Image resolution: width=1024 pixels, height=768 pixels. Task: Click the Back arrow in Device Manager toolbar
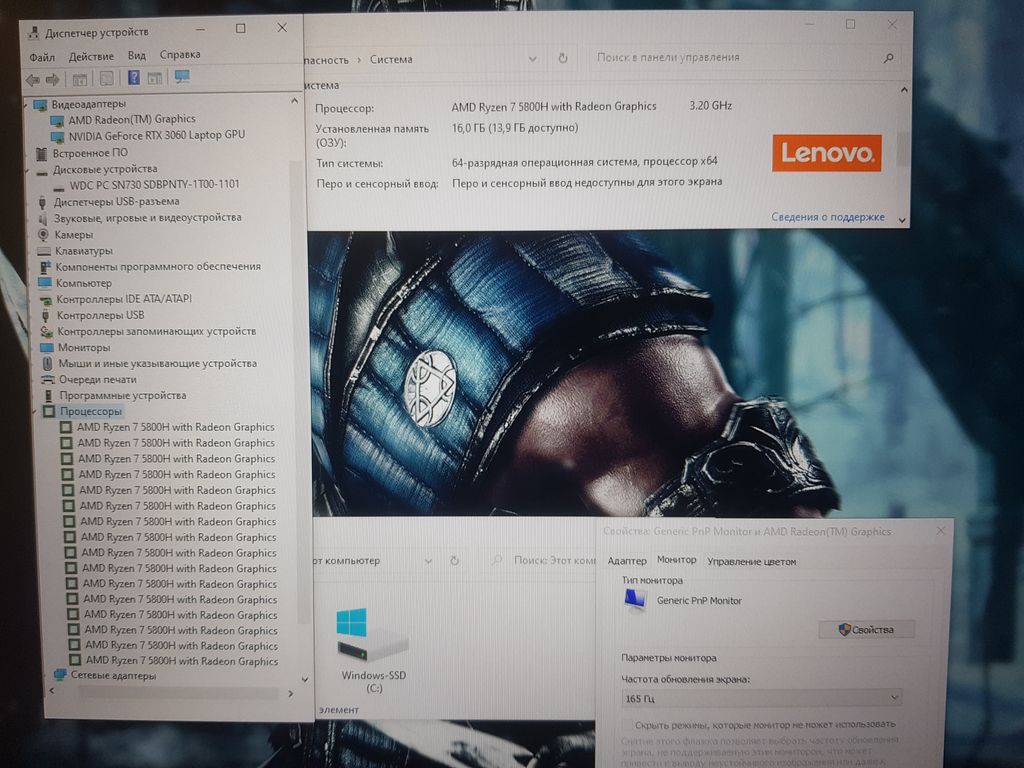(x=33, y=79)
